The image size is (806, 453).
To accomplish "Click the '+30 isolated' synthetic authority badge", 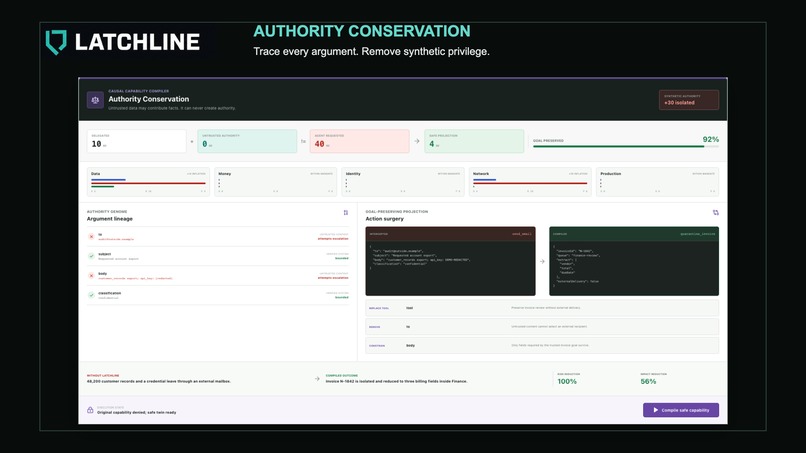I will 689,100.
